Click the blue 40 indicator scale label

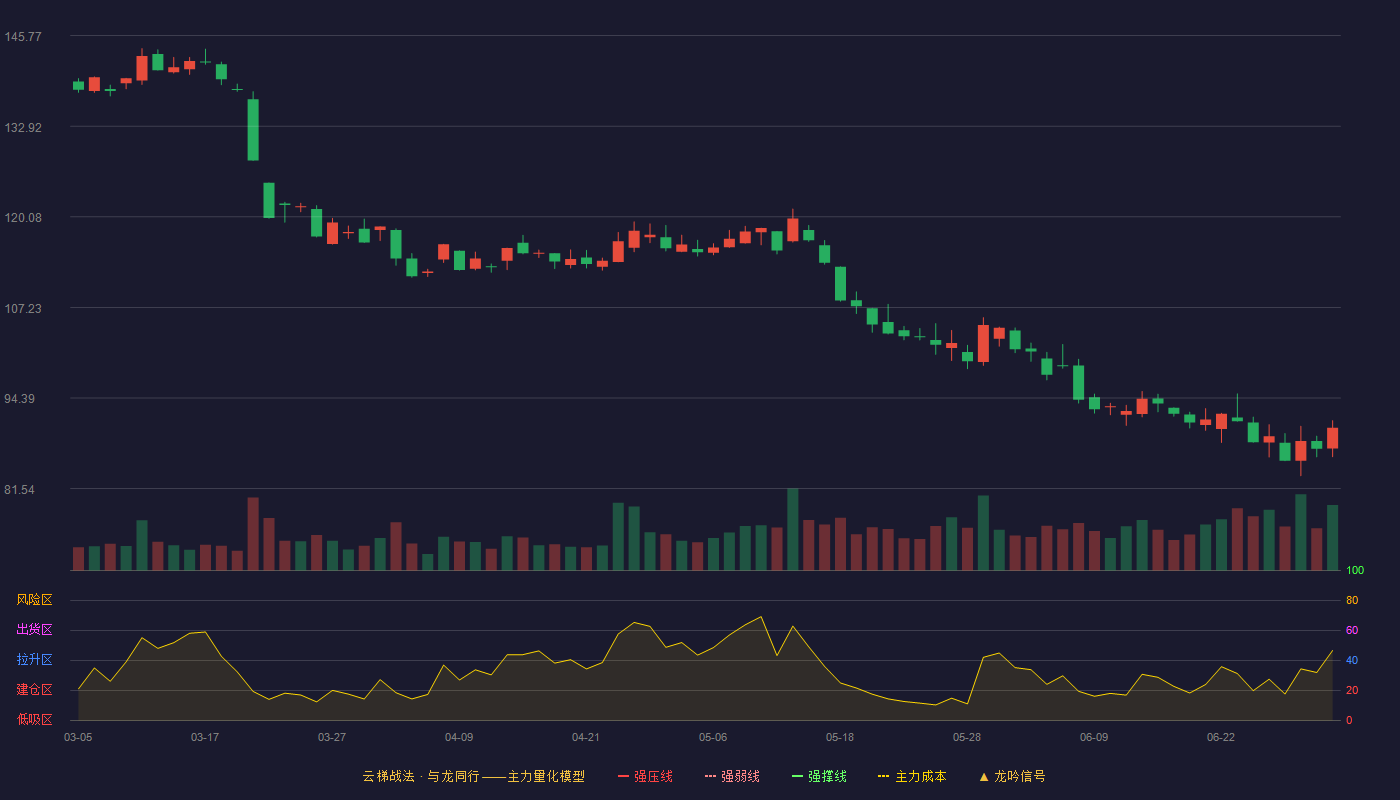pos(1352,660)
